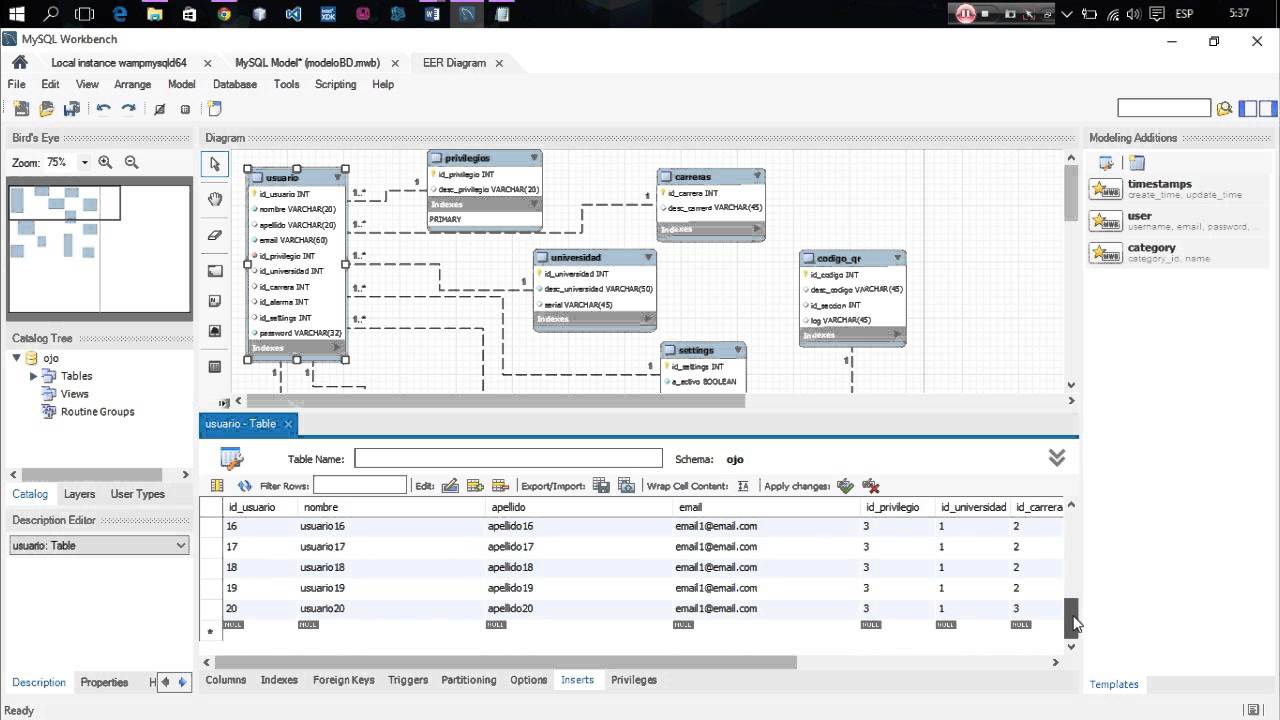Click the new model file toolbar icon

[x=21, y=109]
